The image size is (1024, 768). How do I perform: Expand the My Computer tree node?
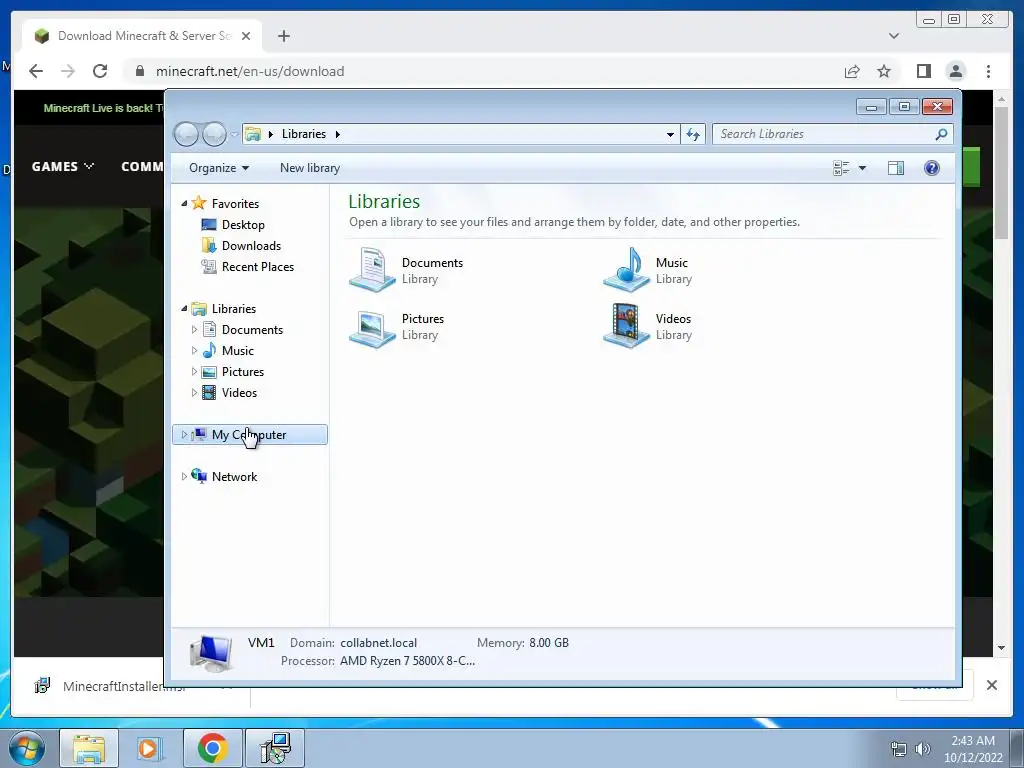(x=184, y=434)
